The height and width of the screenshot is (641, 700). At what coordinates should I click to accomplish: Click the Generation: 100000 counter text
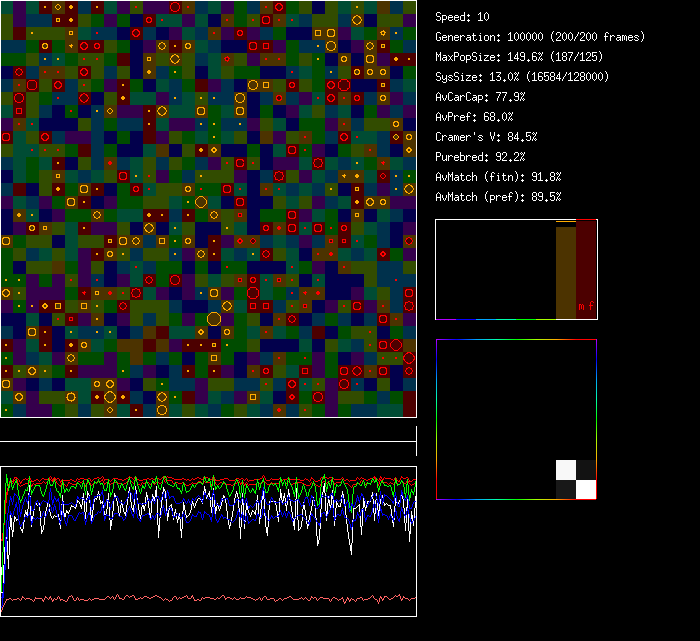click(x=540, y=37)
